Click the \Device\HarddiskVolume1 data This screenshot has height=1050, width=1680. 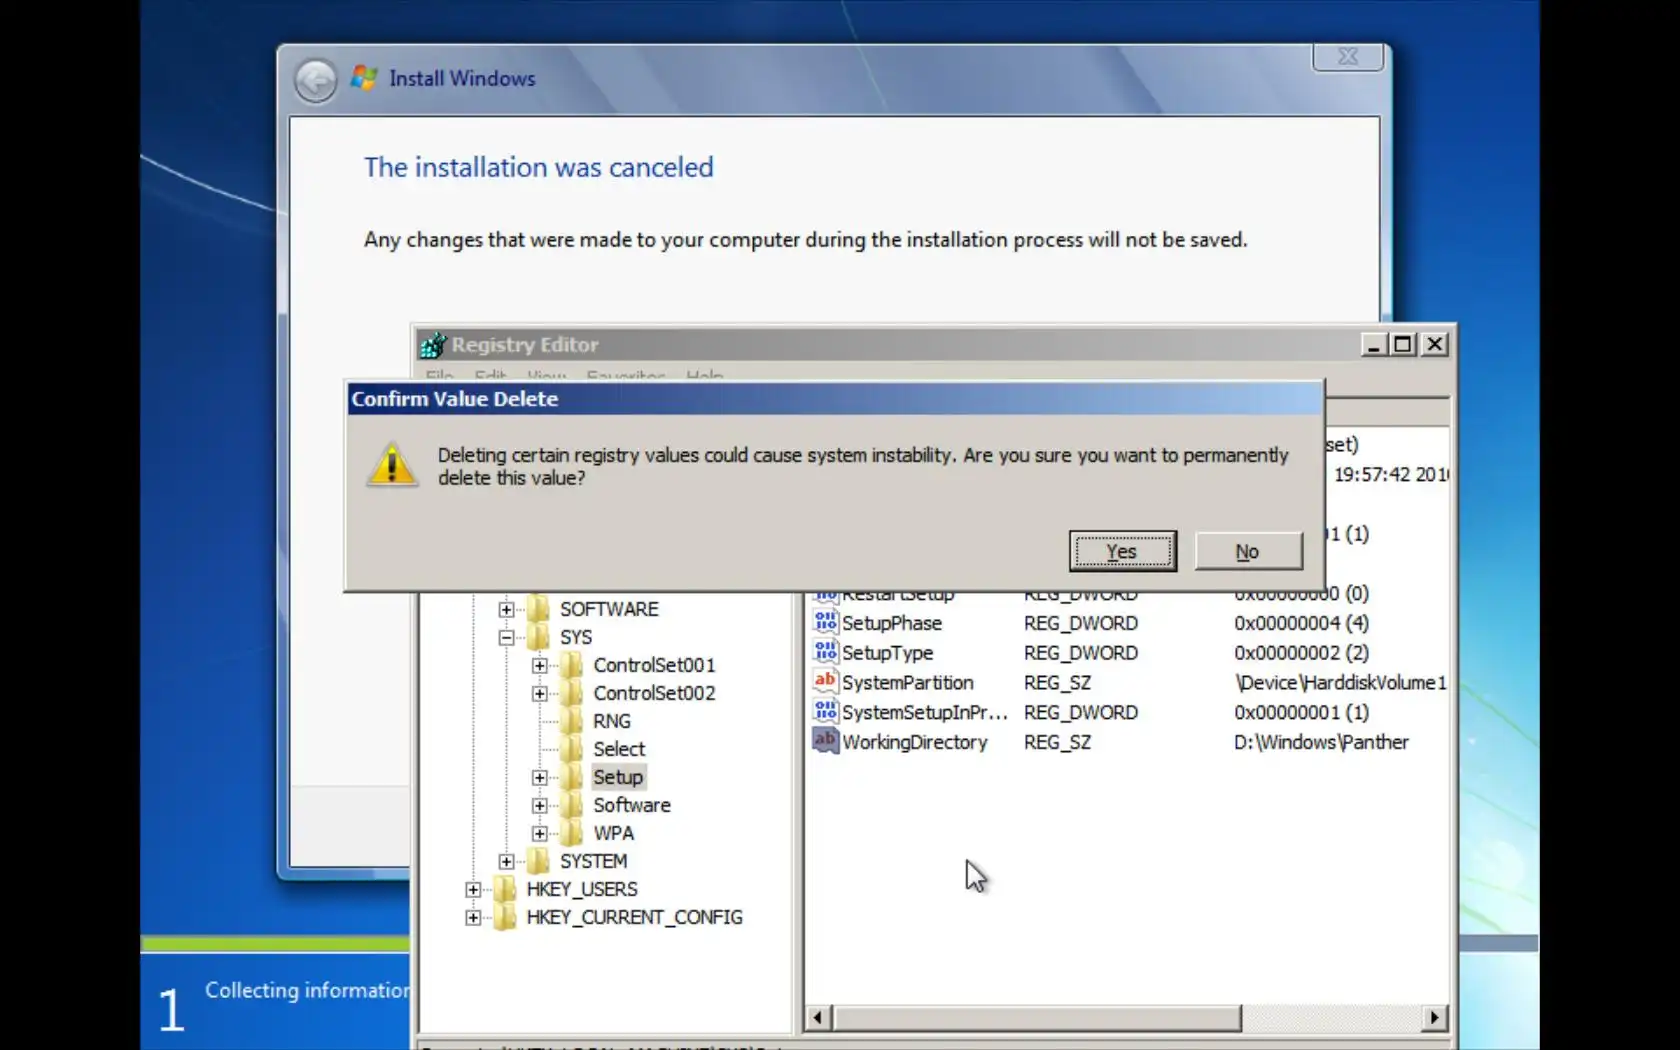tap(1340, 683)
